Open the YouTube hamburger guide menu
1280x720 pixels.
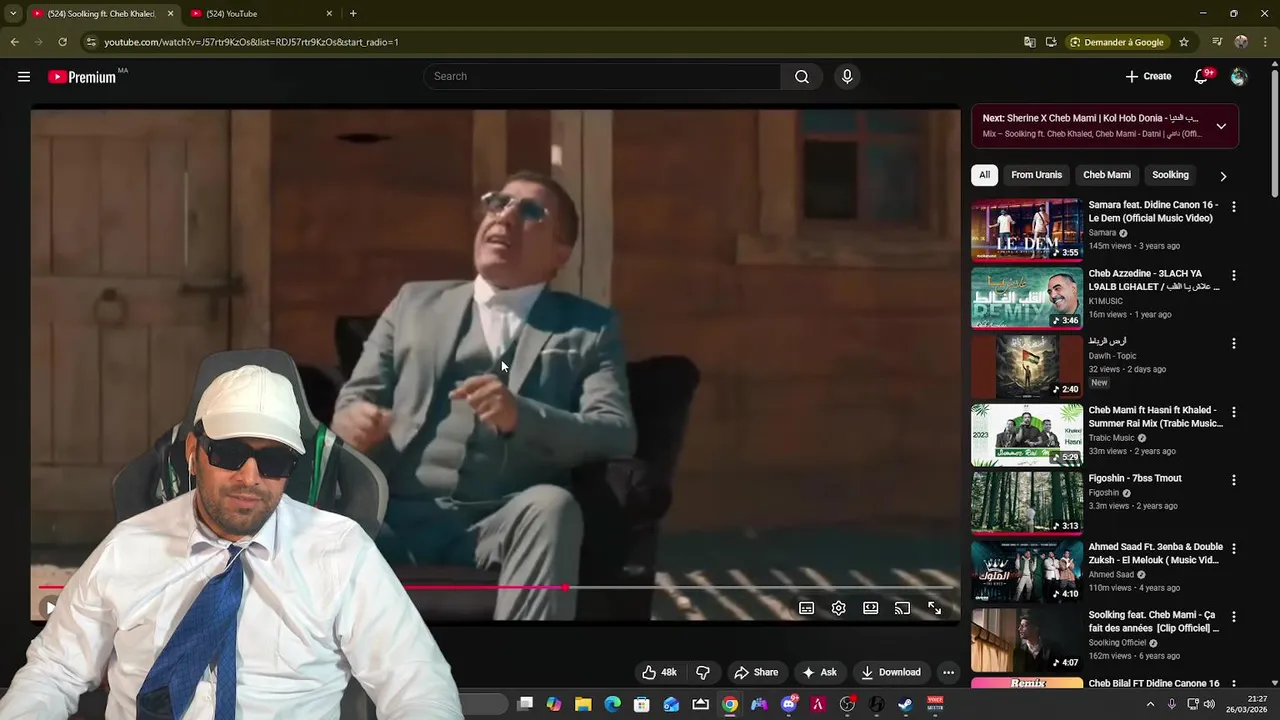pyautogui.click(x=24, y=76)
